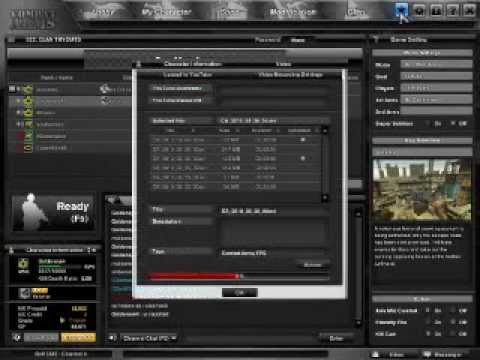Click the map preview thumbnail
Image resolution: width=480 pixels, height=360 pixels.
tap(422, 189)
